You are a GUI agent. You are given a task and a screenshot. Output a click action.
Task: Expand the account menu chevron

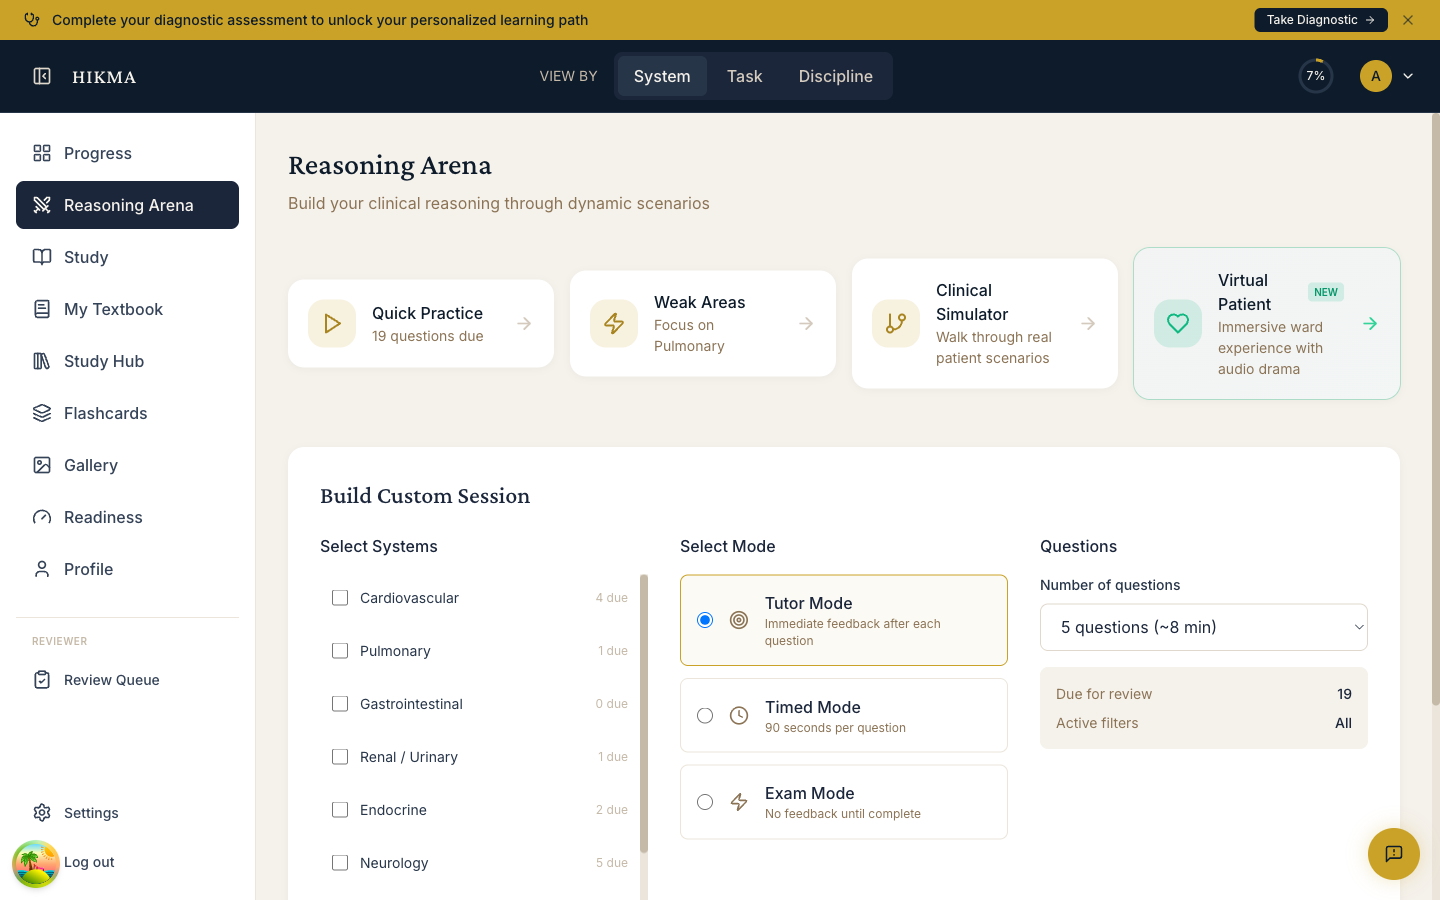[1408, 76]
